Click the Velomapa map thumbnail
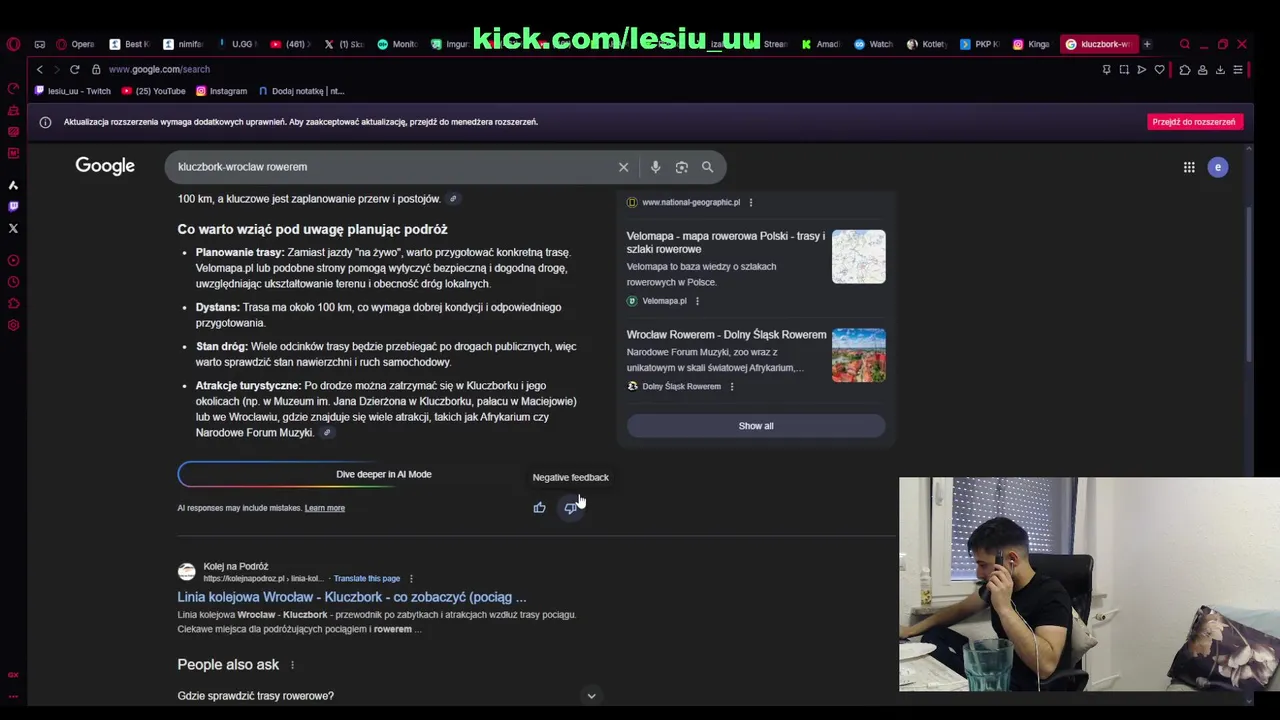 (859, 257)
